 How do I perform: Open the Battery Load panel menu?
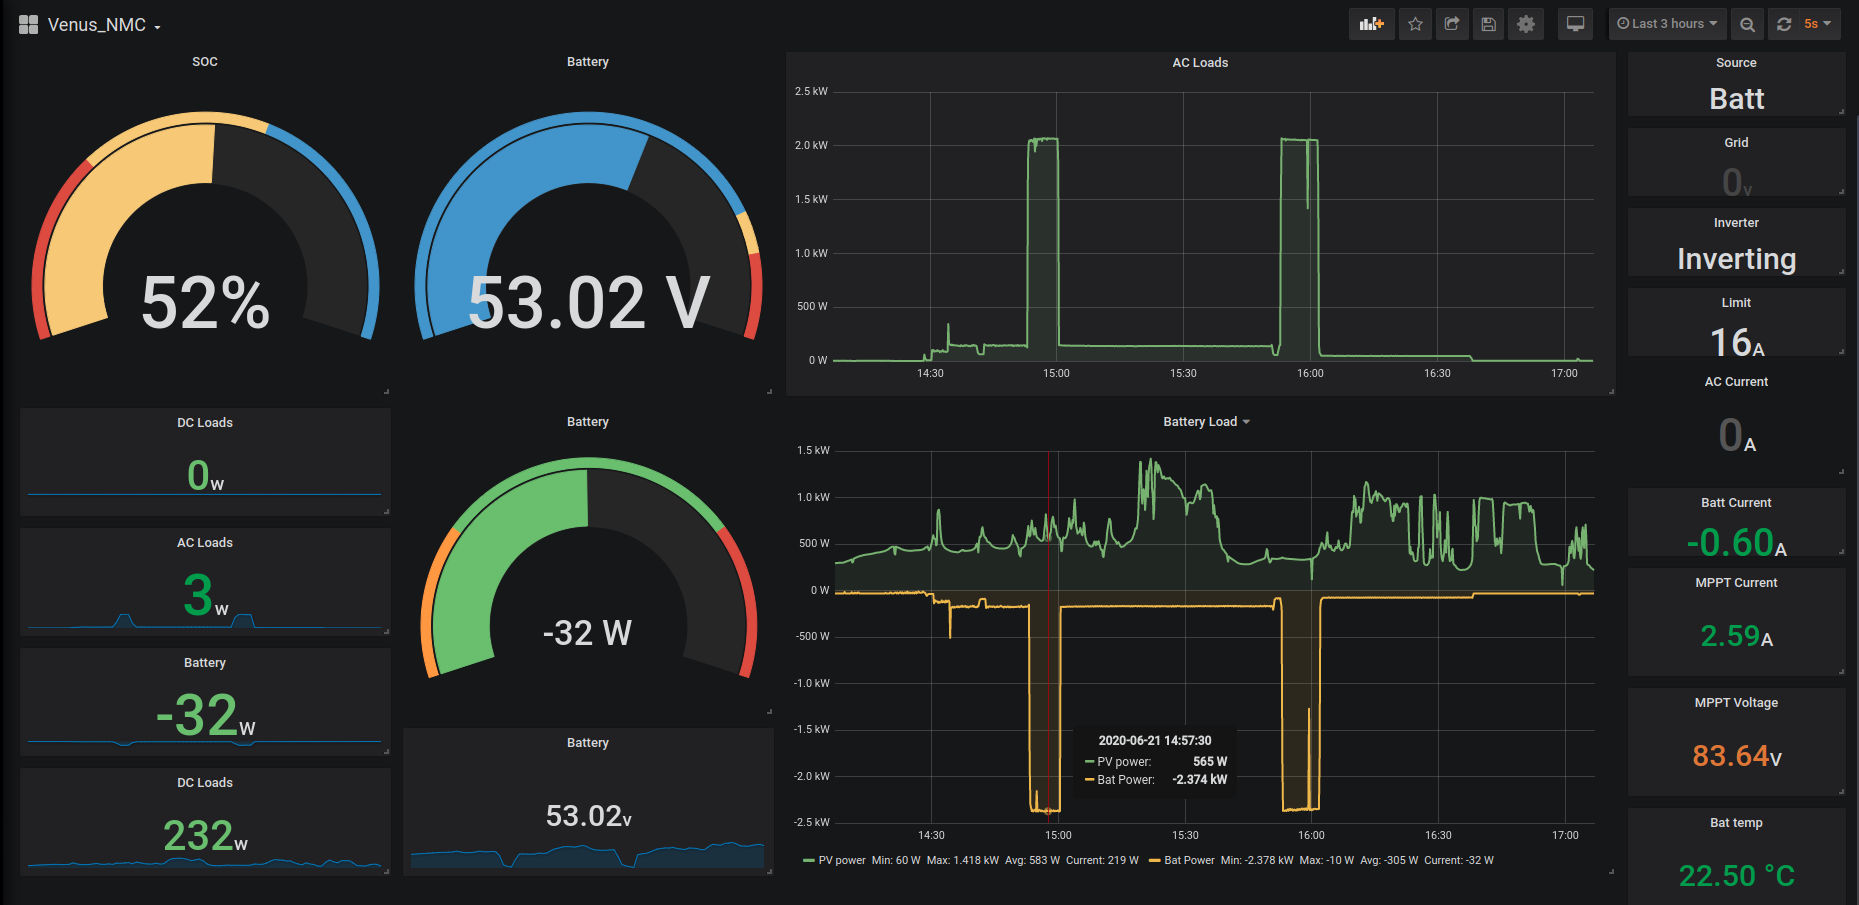1206,422
